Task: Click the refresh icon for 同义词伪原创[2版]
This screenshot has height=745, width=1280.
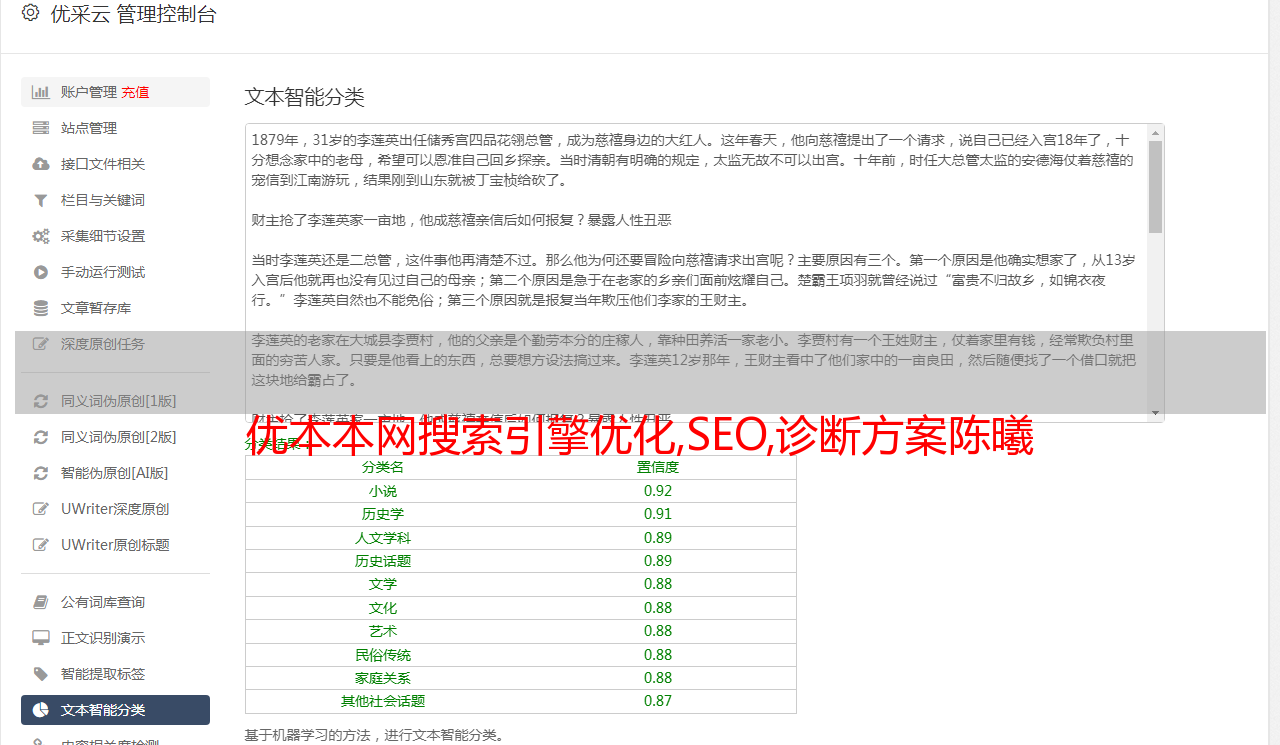Action: [x=41, y=437]
